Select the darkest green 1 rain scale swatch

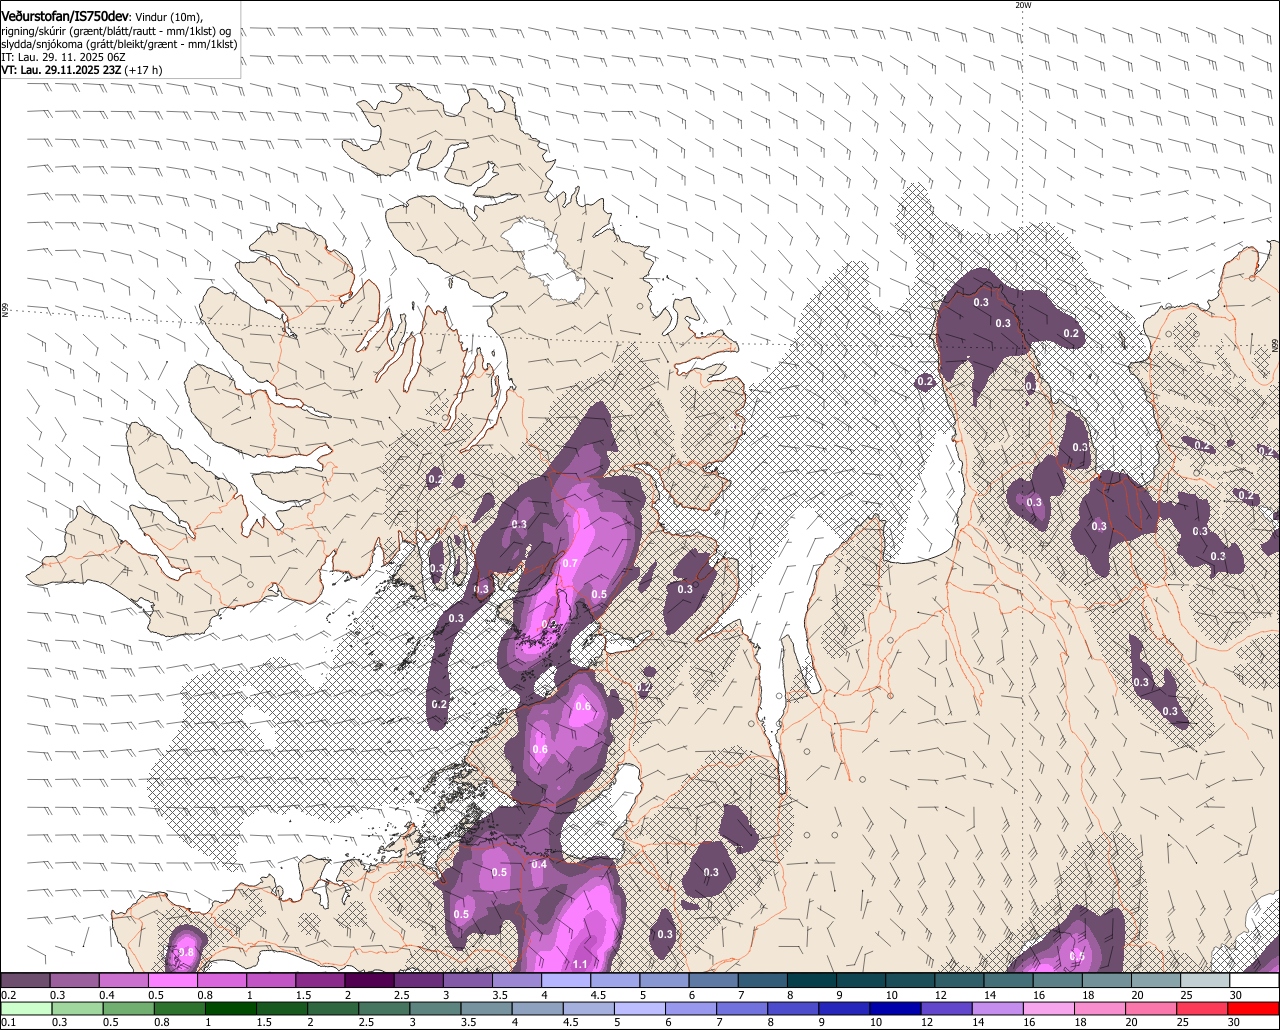(230, 1008)
